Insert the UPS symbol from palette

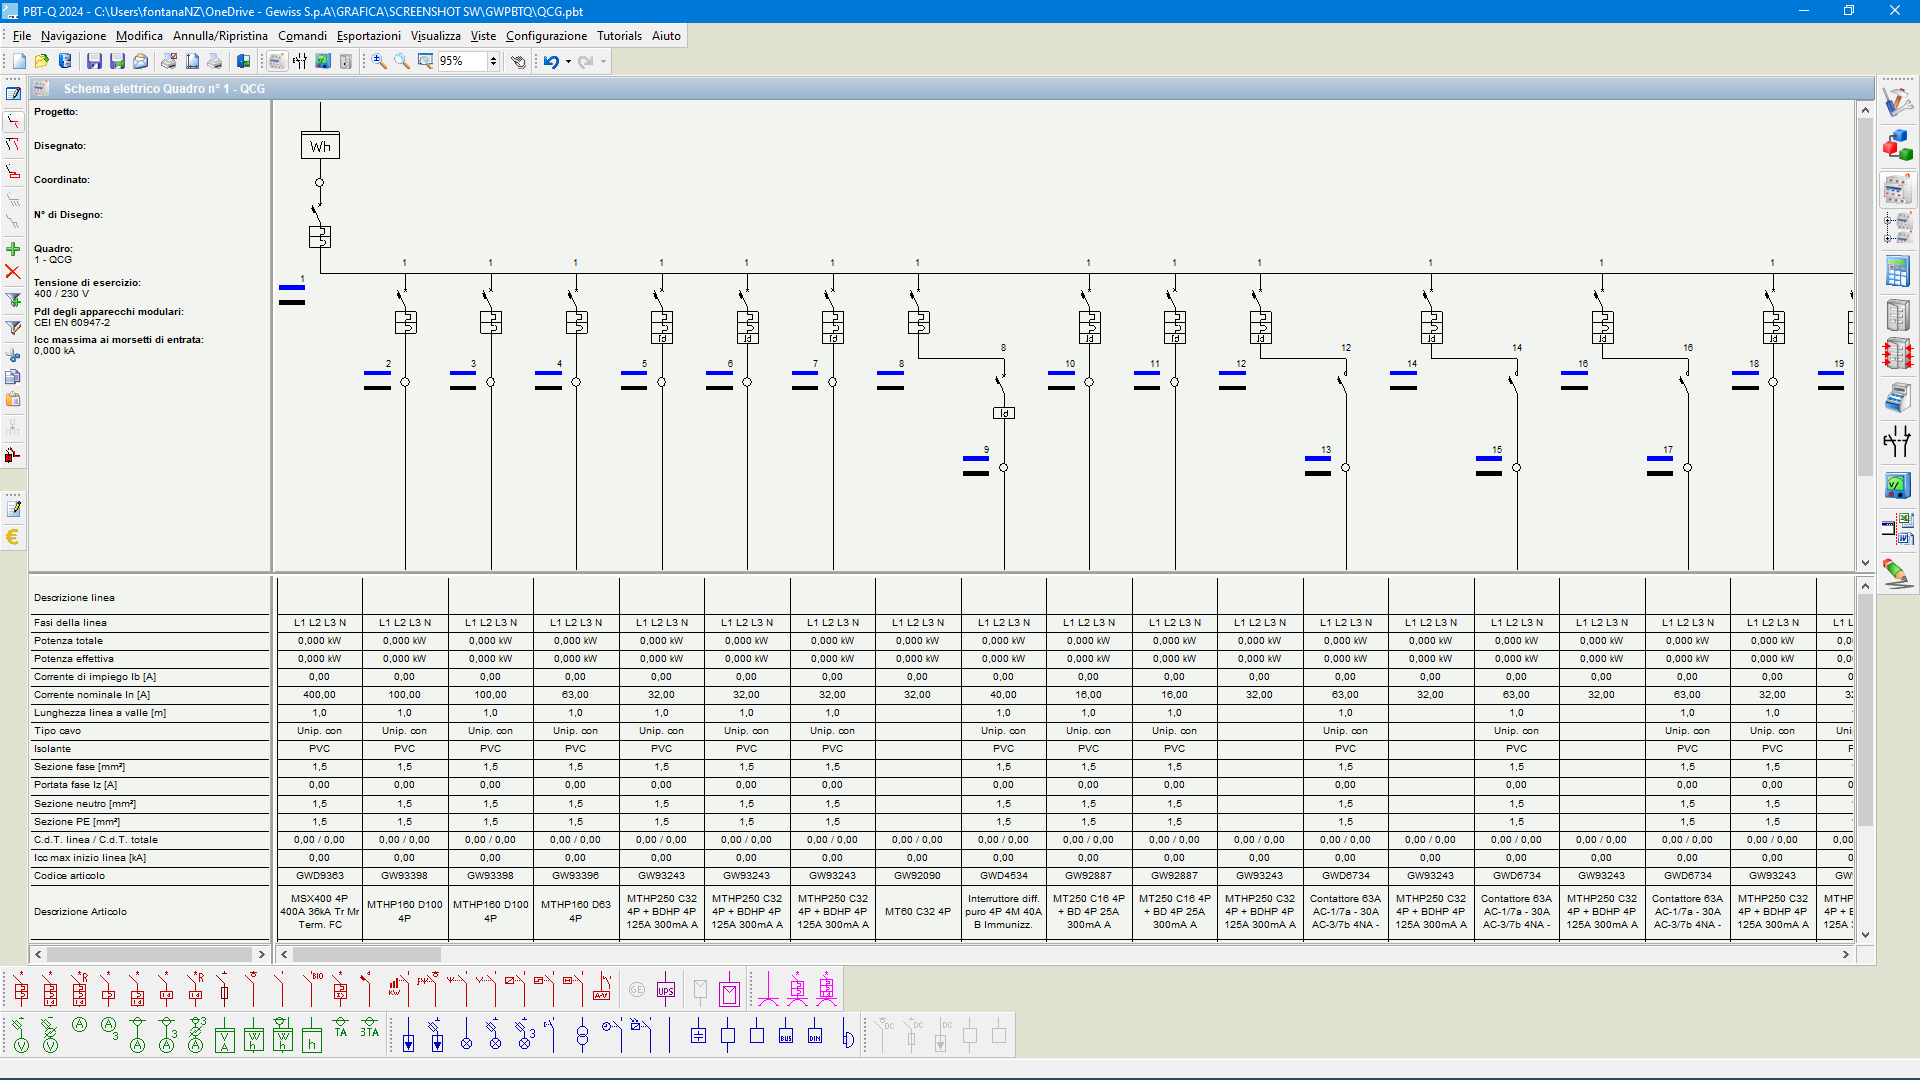point(666,990)
